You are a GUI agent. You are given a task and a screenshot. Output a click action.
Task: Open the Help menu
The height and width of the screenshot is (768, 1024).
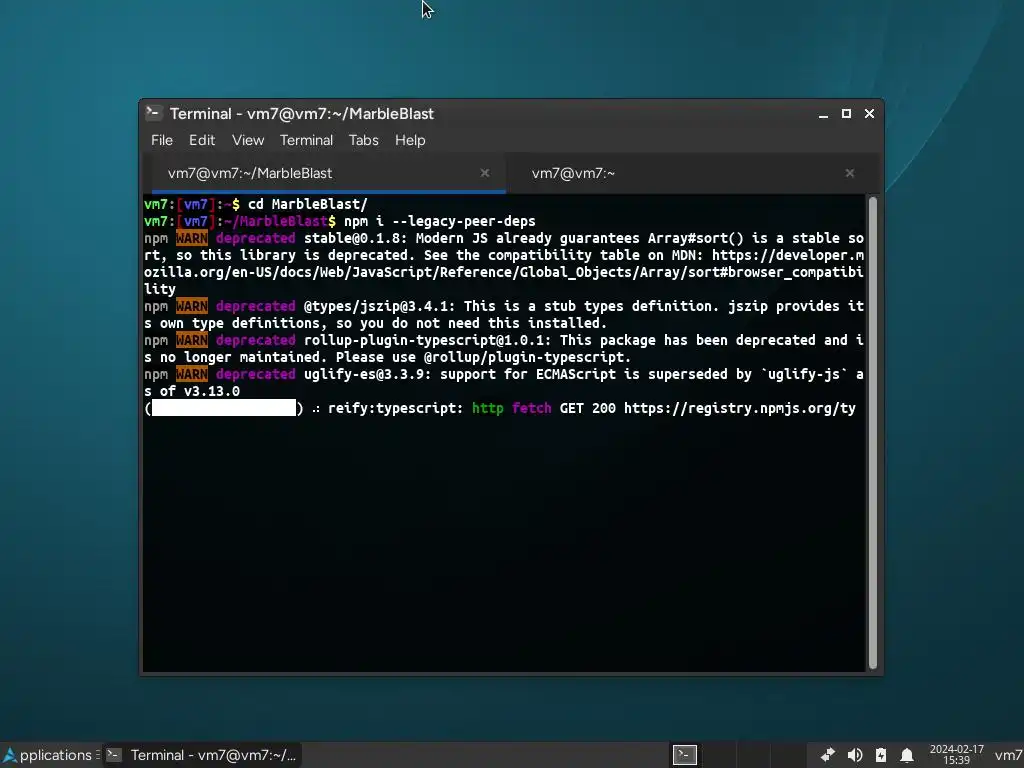click(x=410, y=140)
